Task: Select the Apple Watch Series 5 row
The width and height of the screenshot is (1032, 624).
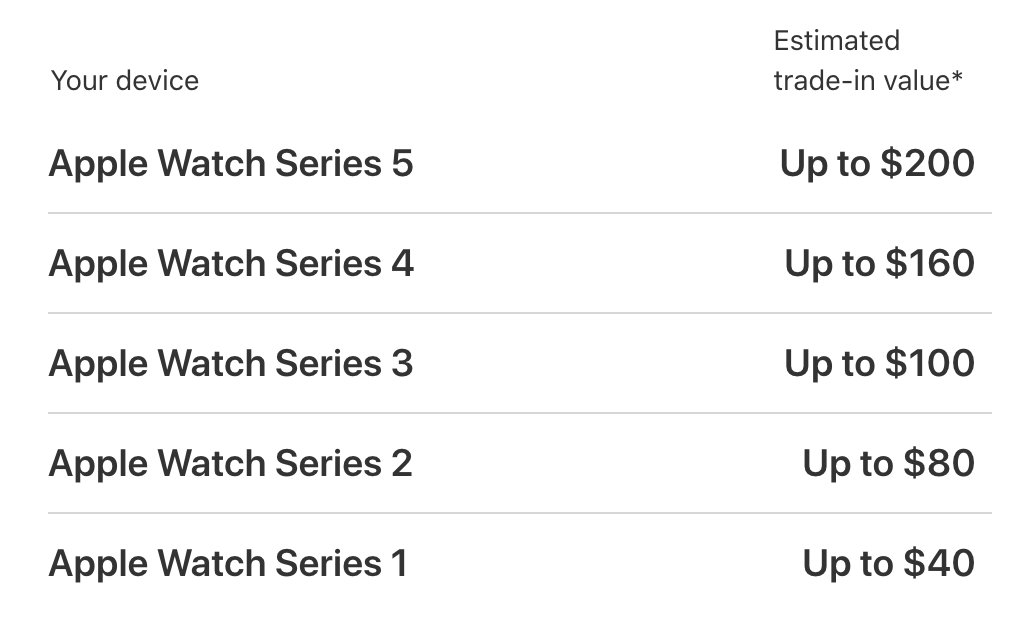Action: click(520, 163)
